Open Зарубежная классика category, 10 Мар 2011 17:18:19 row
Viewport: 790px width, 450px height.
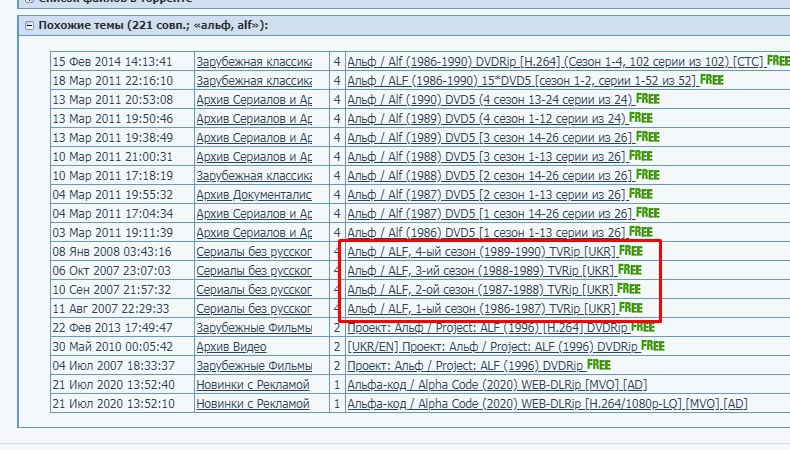point(254,176)
